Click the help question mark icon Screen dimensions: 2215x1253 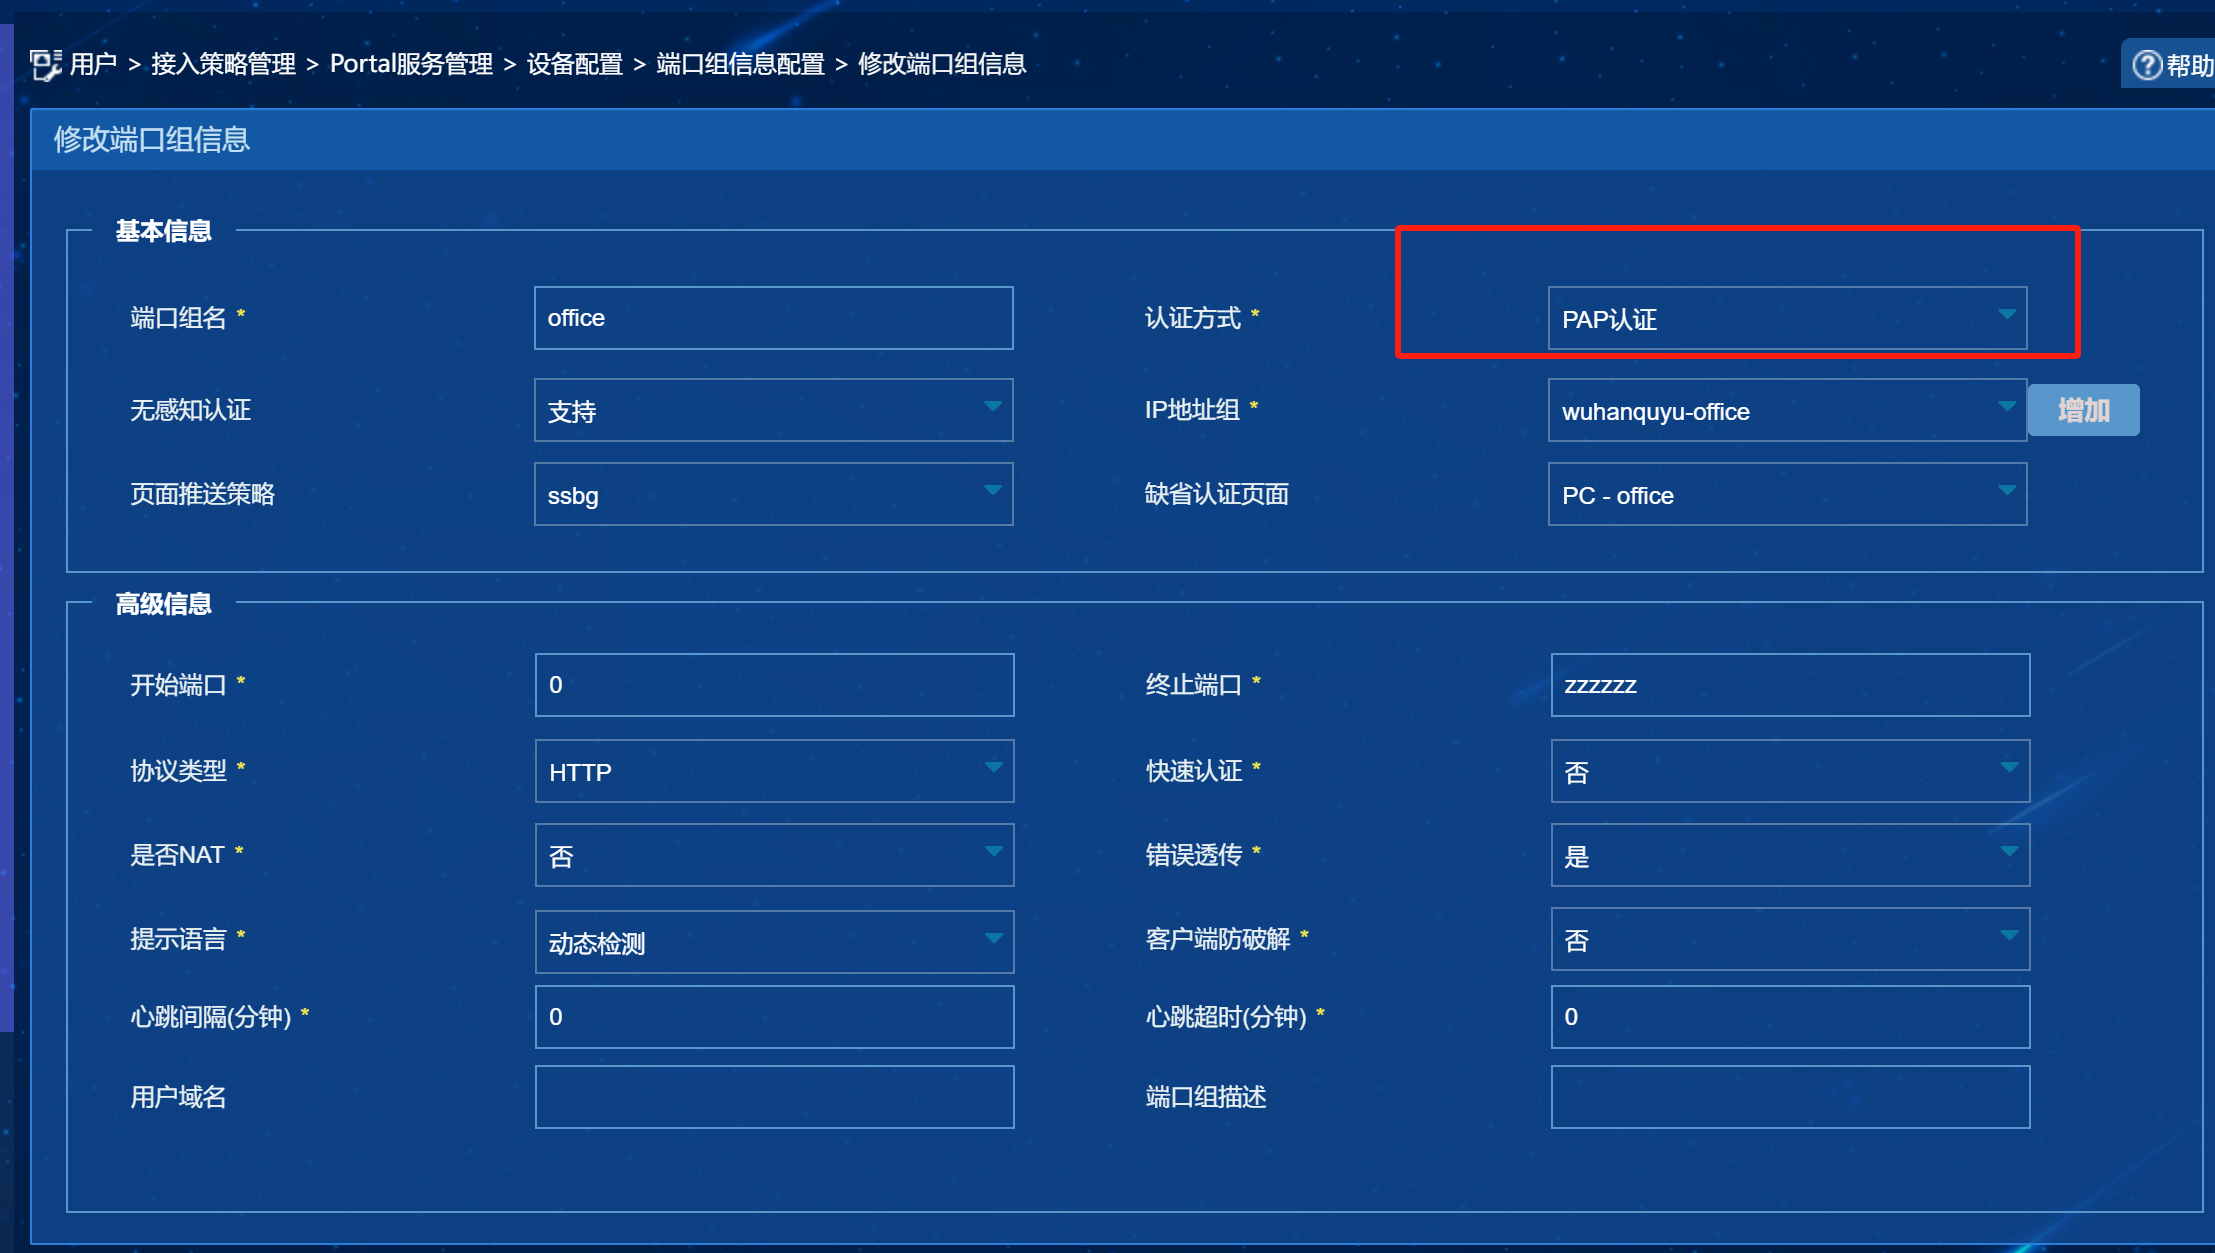pyautogui.click(x=2146, y=65)
